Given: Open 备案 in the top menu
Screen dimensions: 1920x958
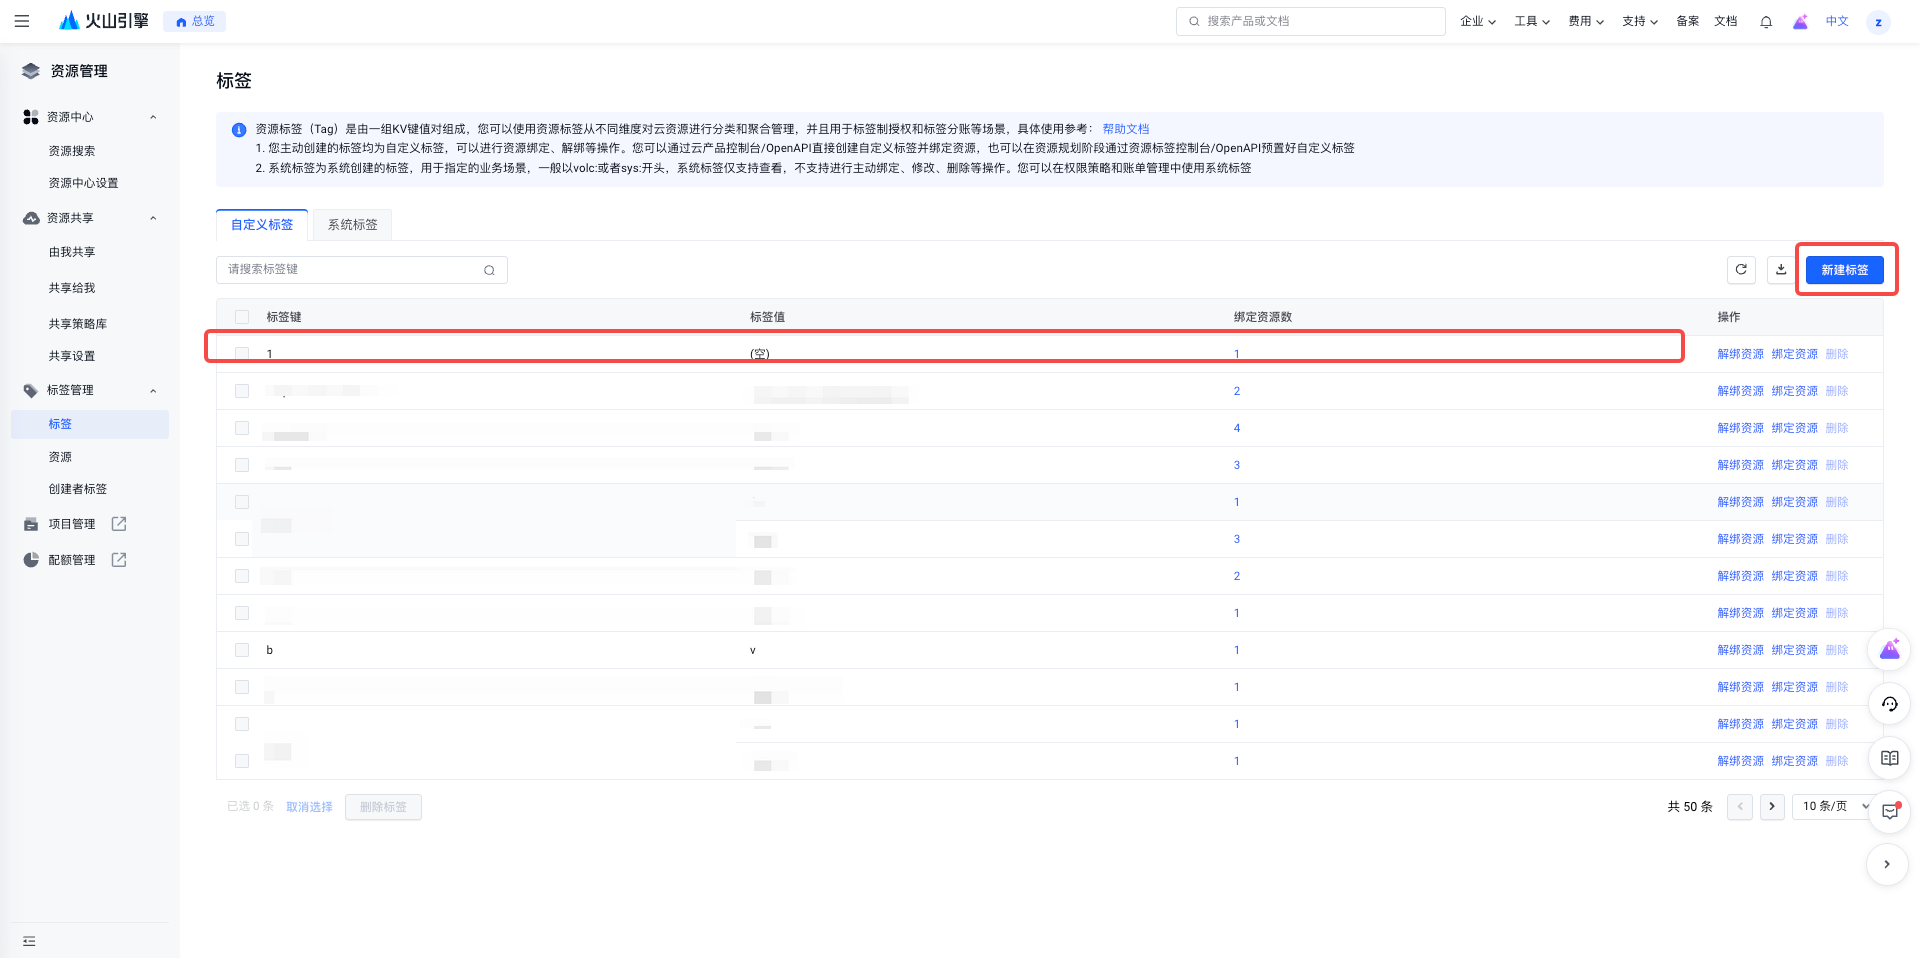Looking at the screenshot, I should [x=1688, y=21].
